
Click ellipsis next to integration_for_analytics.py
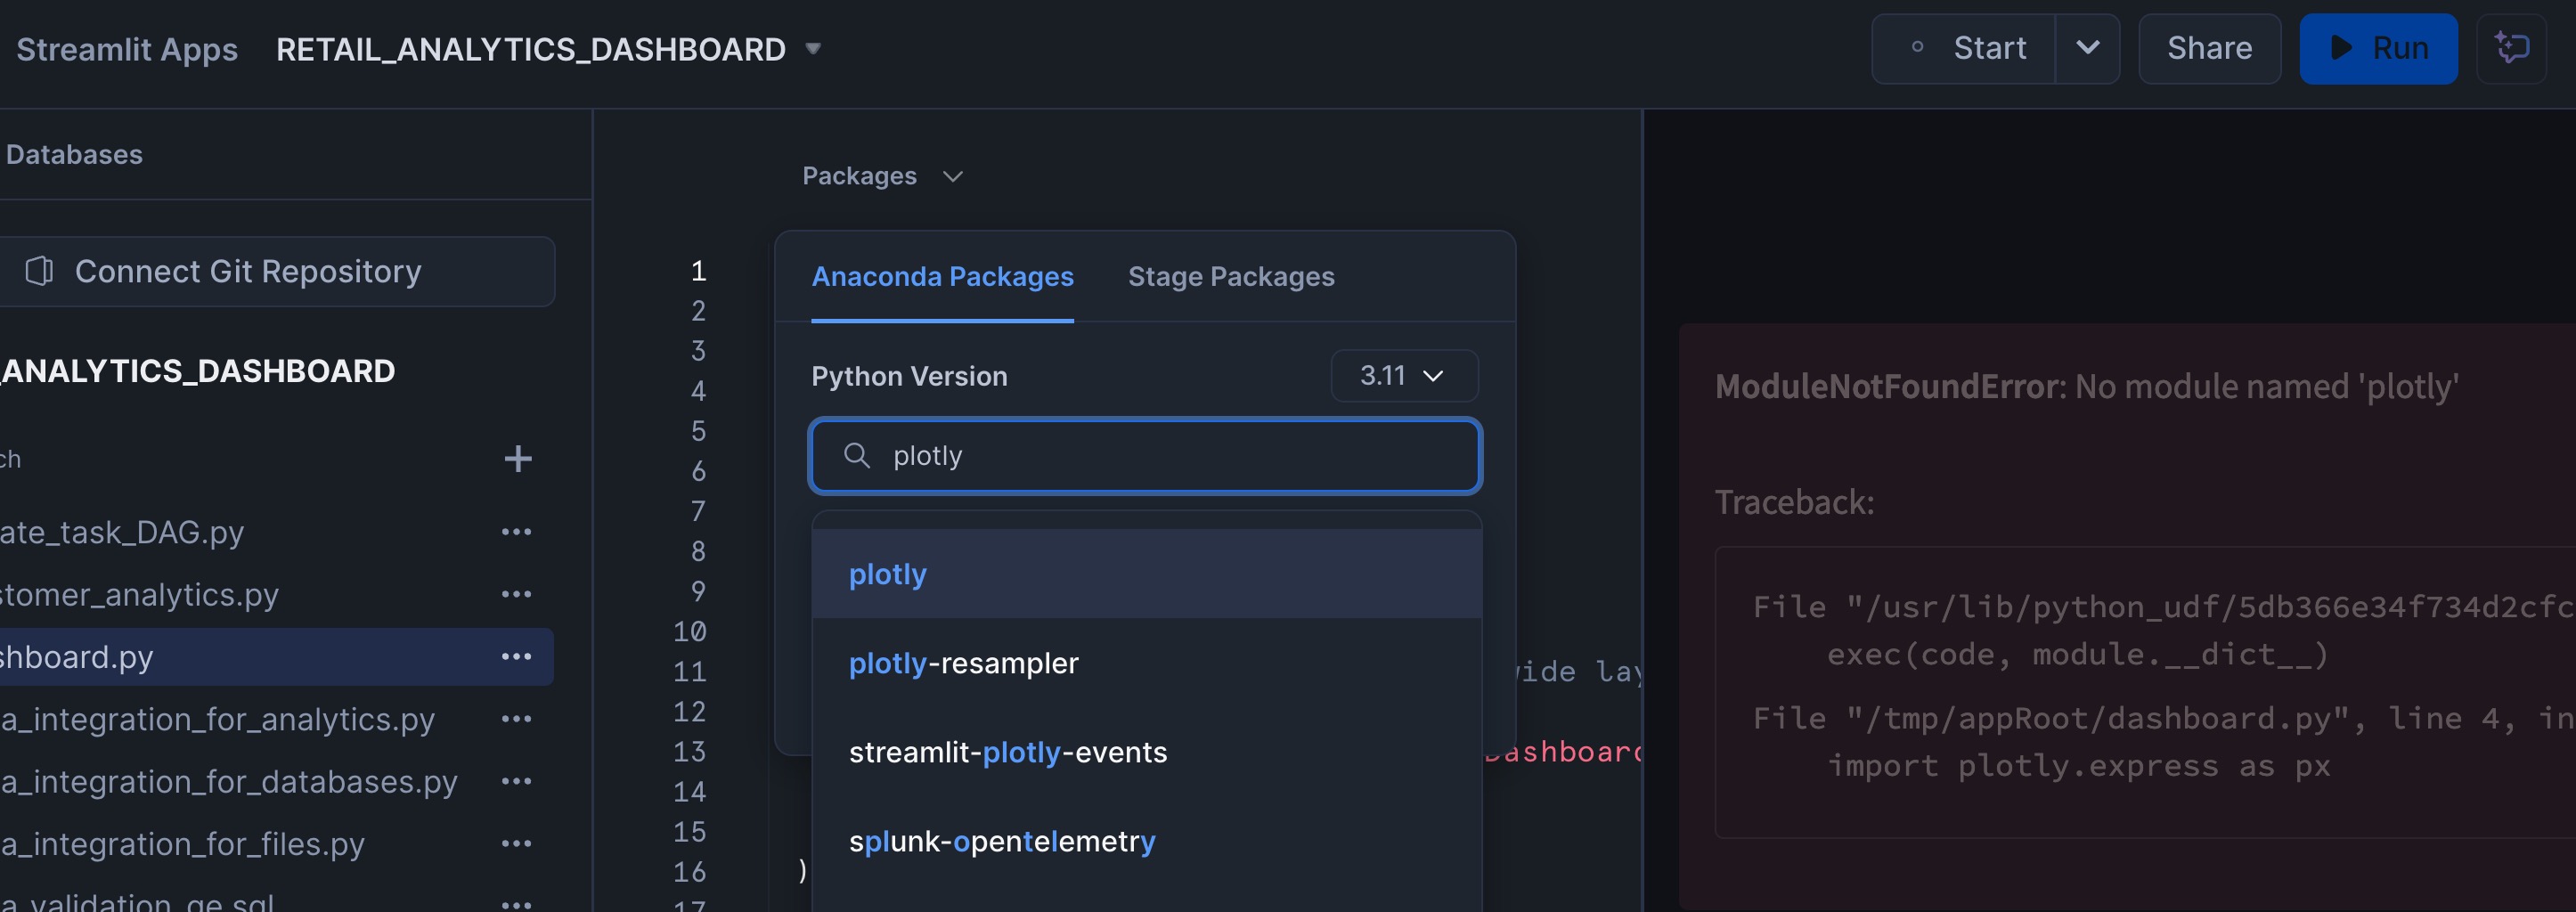516,719
